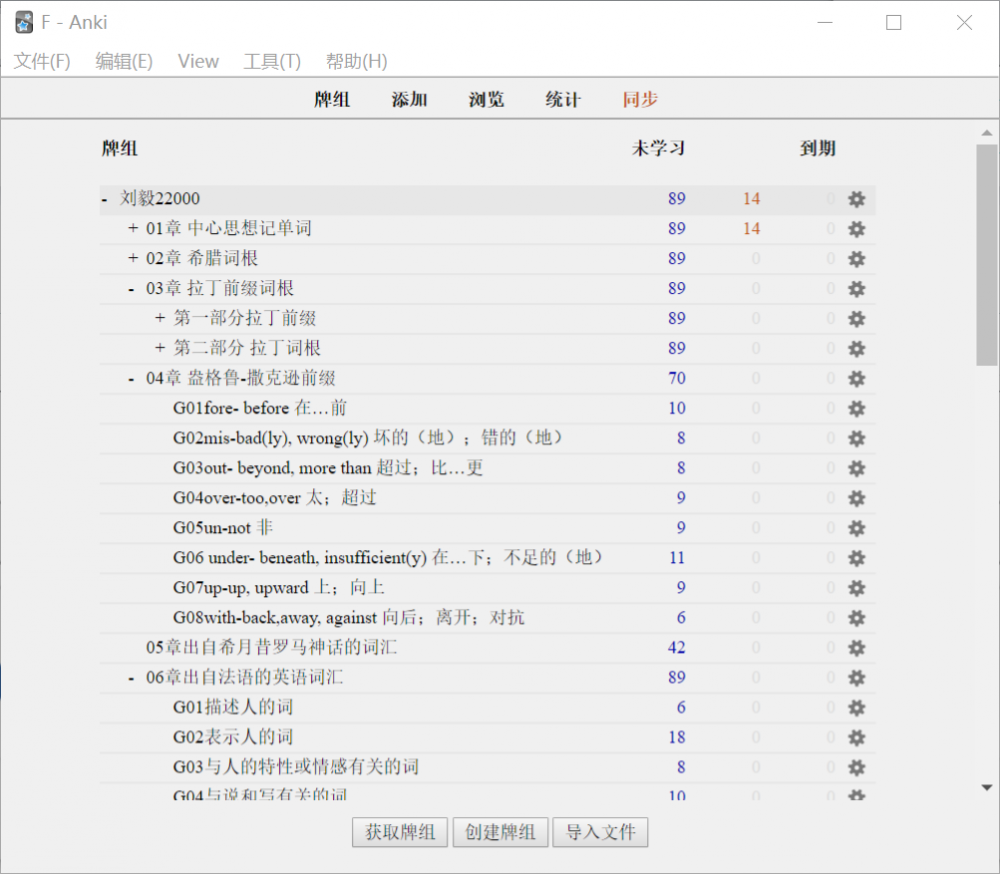1000x874 pixels.
Task: Collapse the 刘毅22000 deck tree
Action: click(105, 200)
